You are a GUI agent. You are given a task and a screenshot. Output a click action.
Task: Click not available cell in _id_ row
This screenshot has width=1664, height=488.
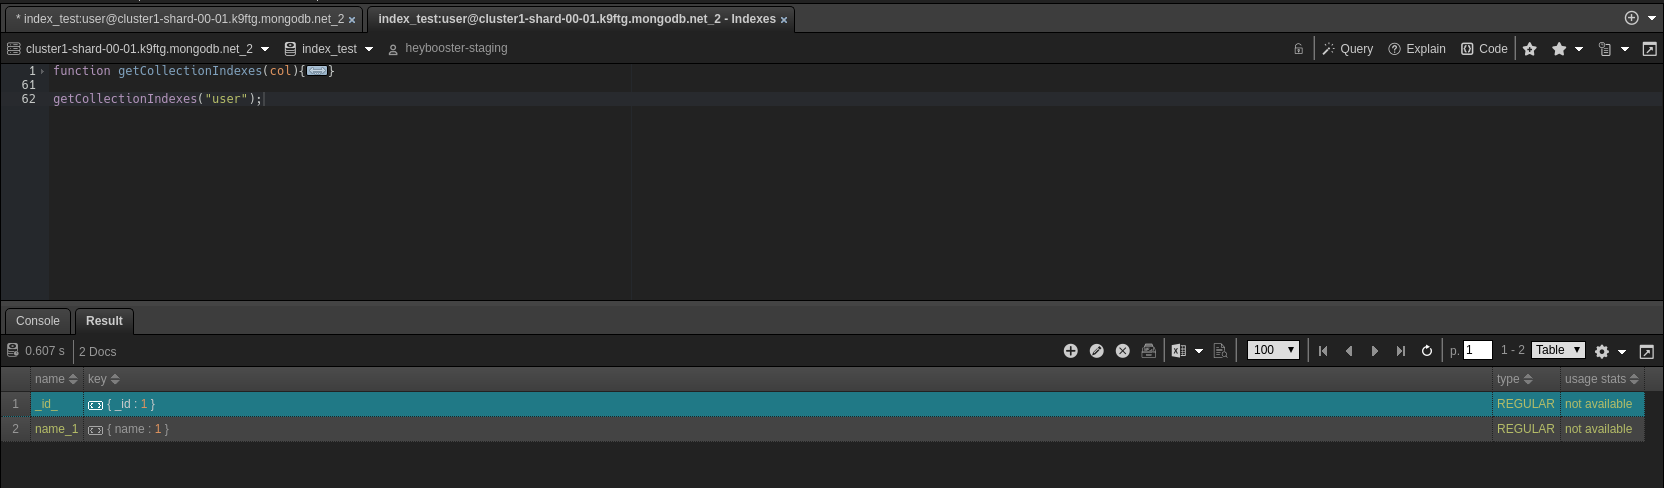click(x=1602, y=404)
